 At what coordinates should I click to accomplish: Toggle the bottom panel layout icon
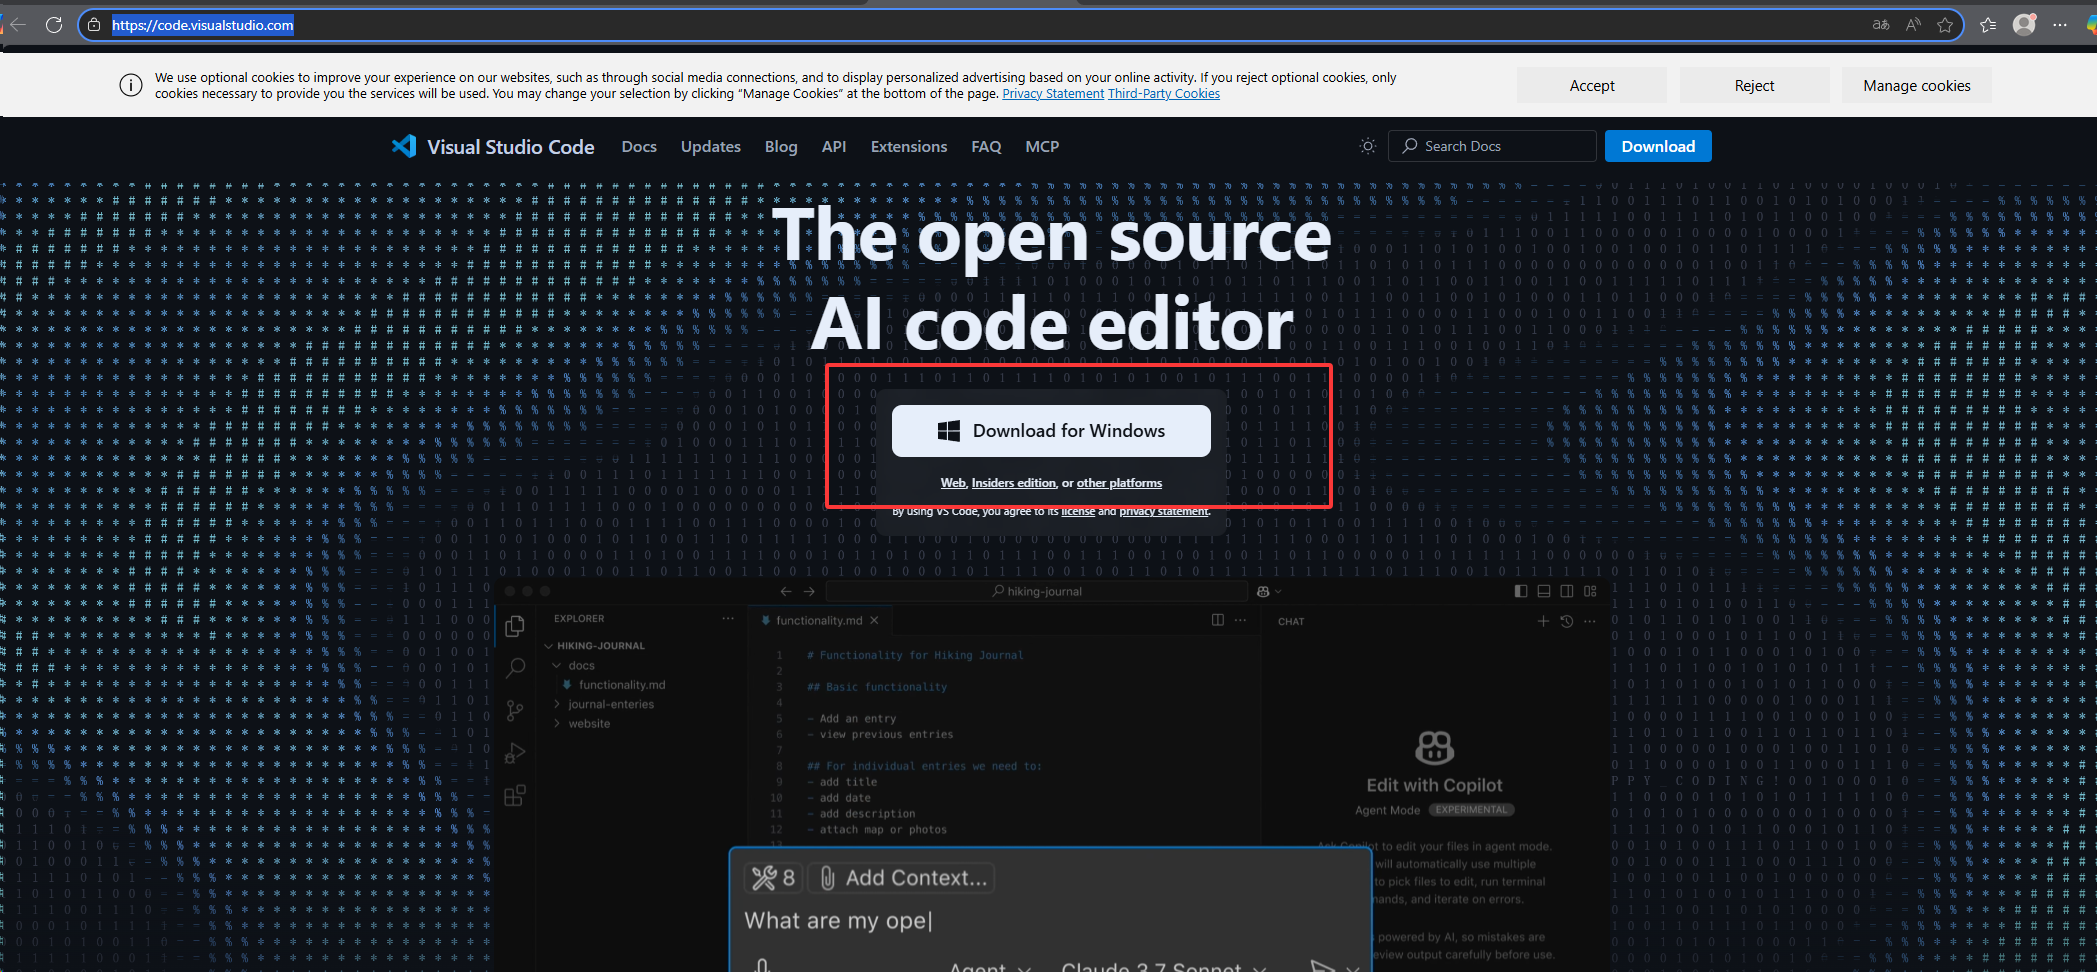[1544, 592]
